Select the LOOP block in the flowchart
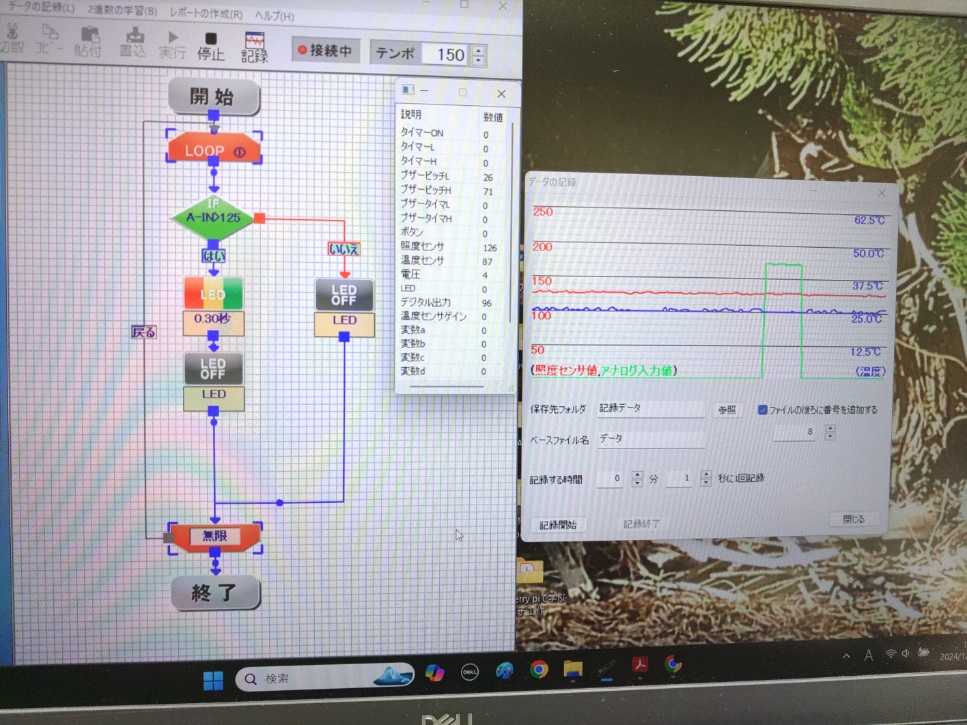The width and height of the screenshot is (967, 725). pos(214,151)
